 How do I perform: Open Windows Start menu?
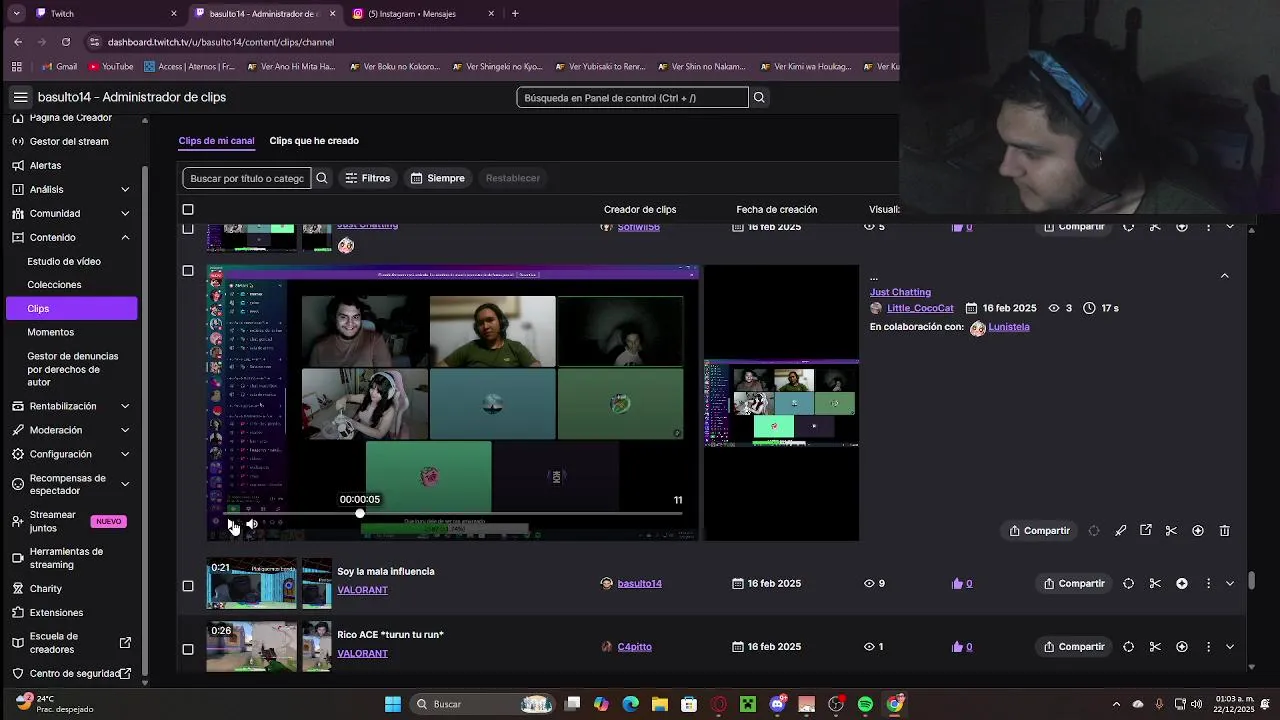(x=393, y=704)
